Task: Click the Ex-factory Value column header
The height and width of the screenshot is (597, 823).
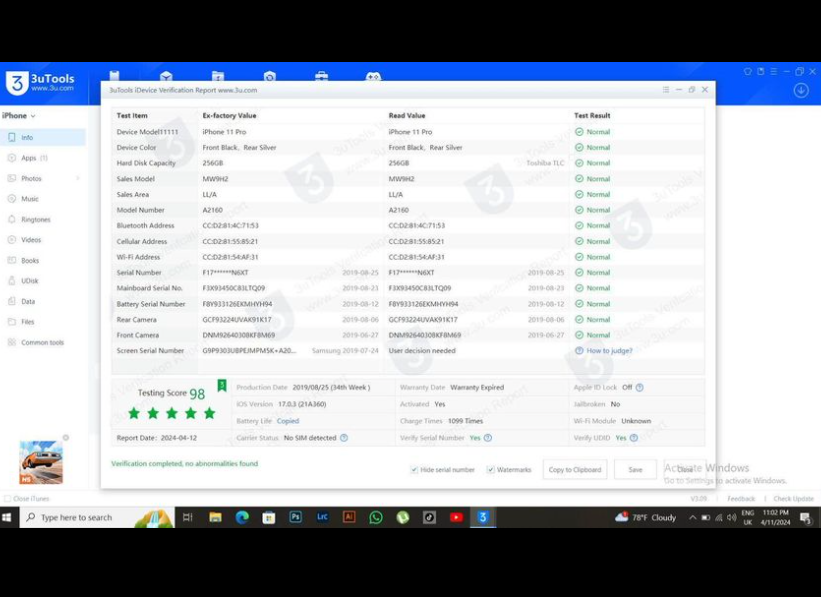Action: pyautogui.click(x=229, y=116)
